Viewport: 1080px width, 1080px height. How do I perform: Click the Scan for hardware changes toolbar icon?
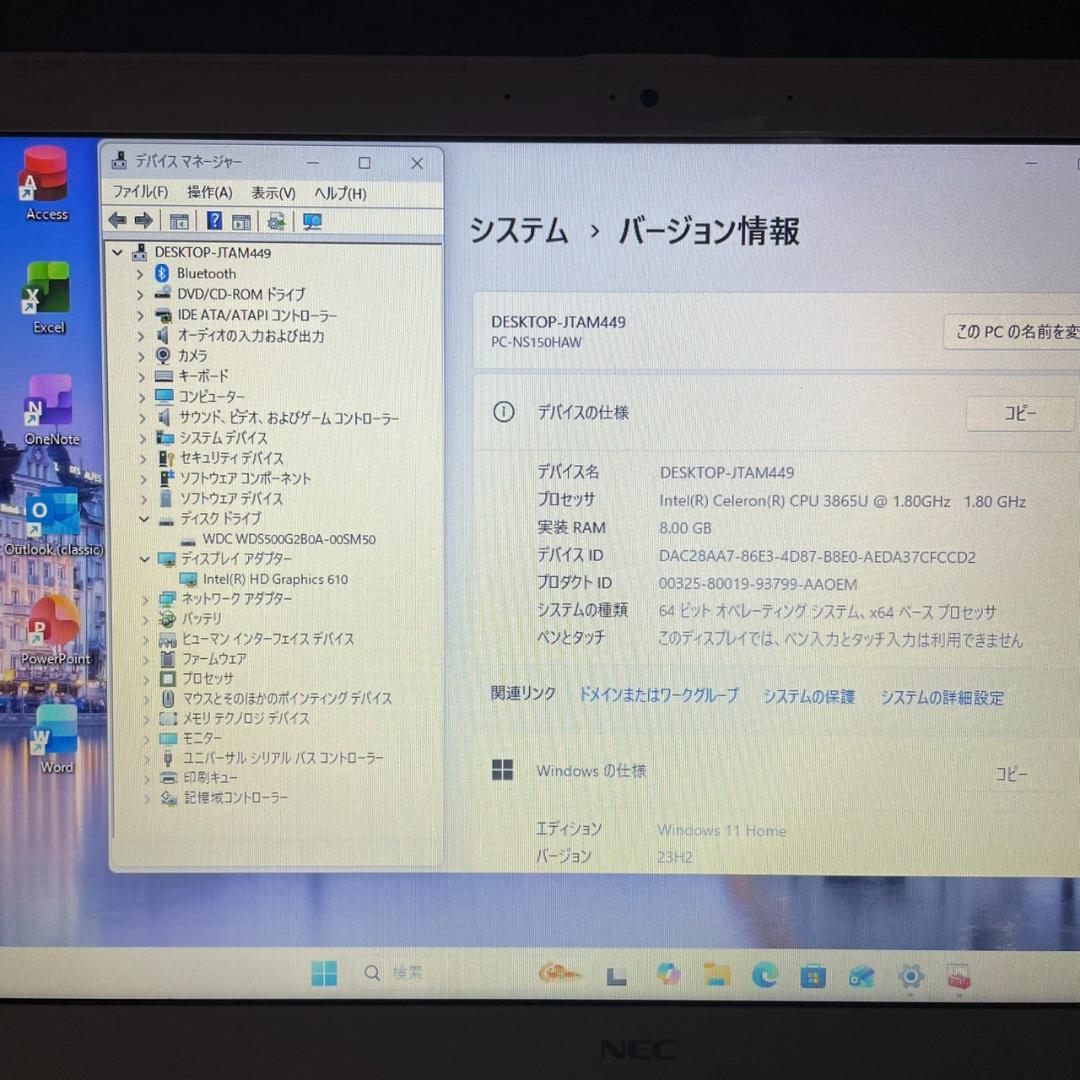tap(312, 221)
